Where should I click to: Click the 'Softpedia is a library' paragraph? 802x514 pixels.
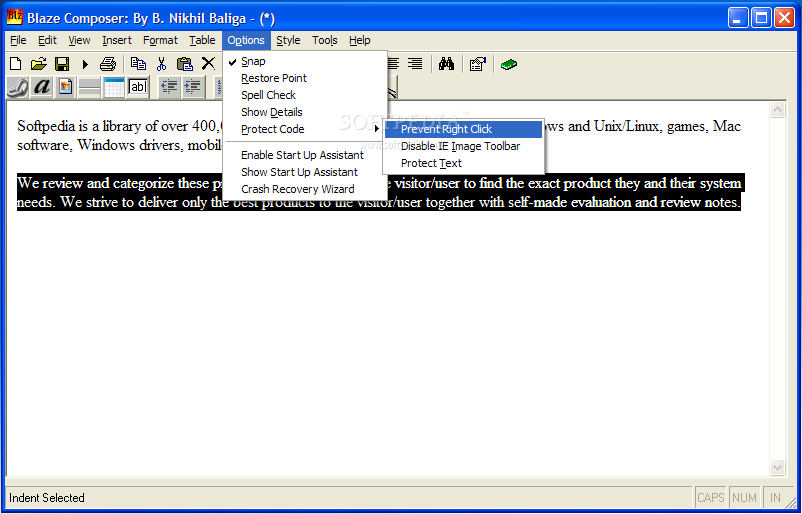point(378,135)
